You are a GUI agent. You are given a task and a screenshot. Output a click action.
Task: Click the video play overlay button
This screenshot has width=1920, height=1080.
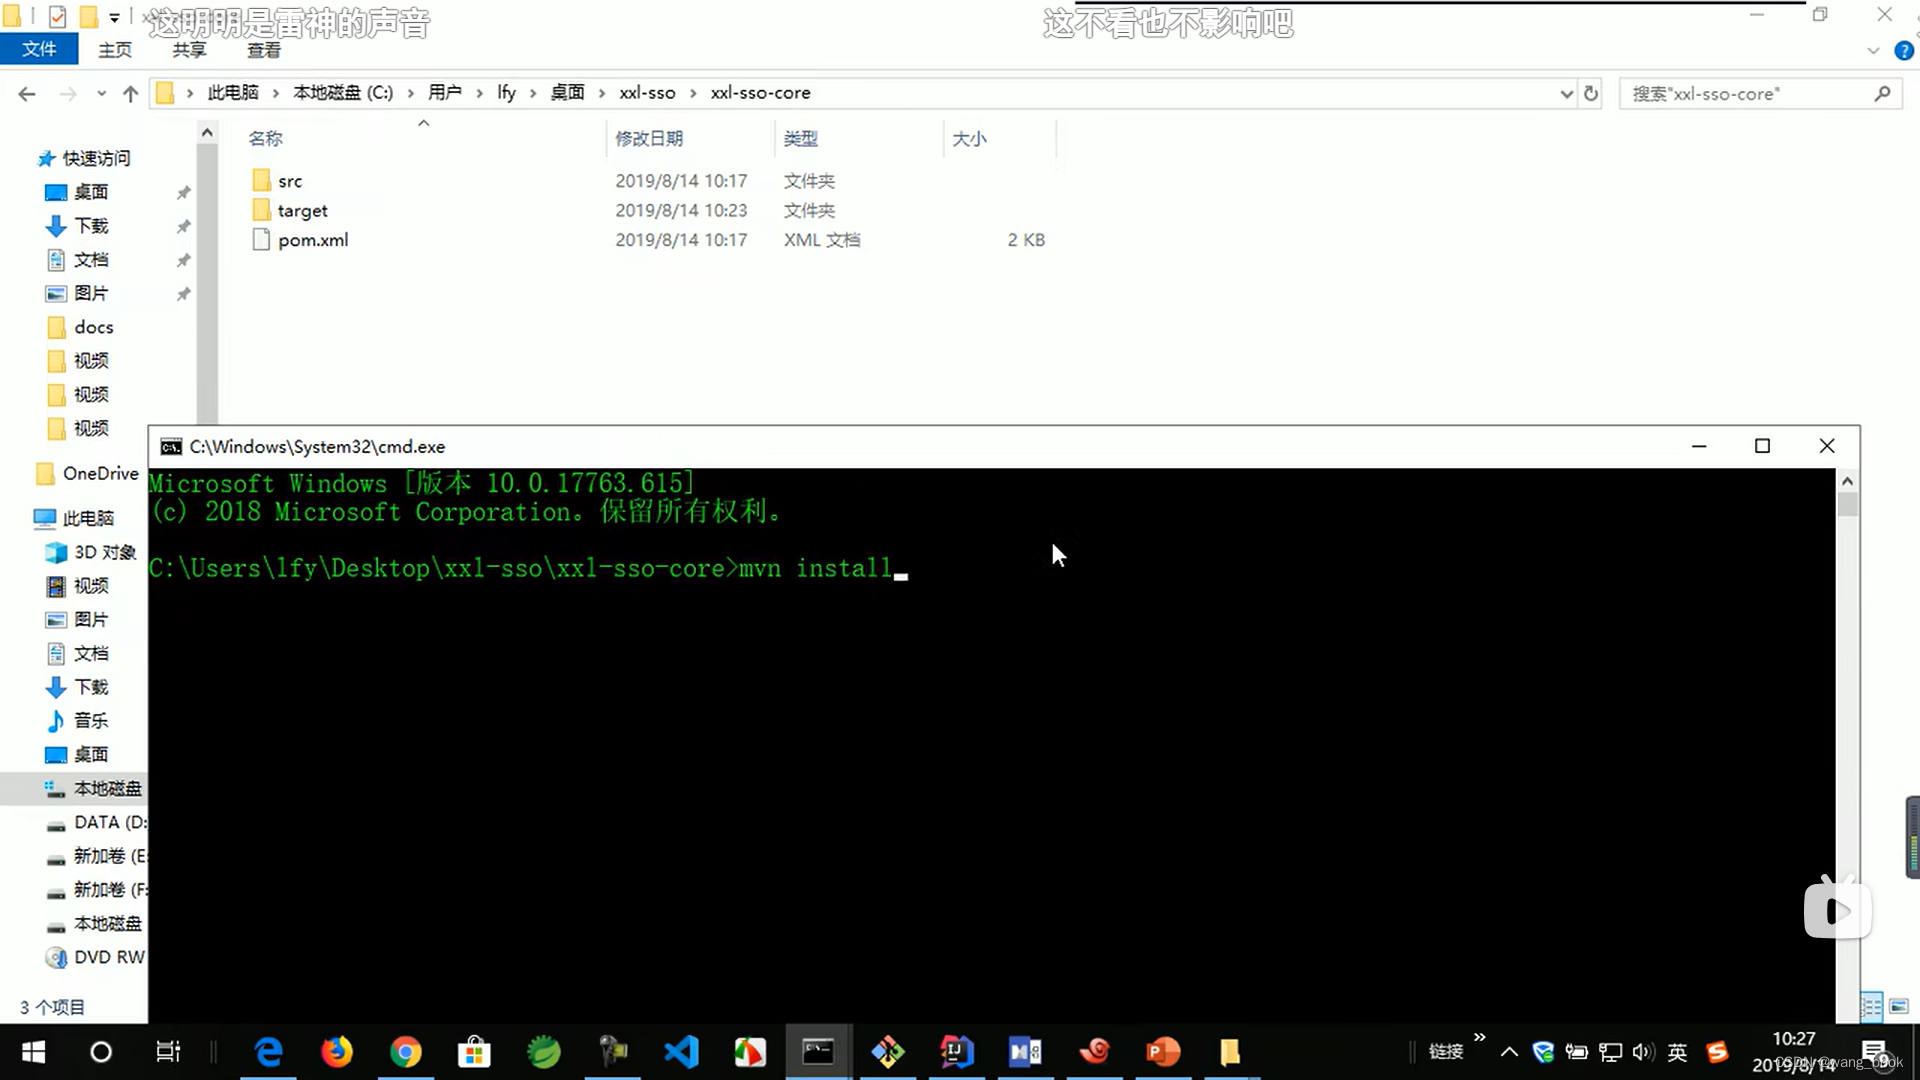[x=1837, y=910]
